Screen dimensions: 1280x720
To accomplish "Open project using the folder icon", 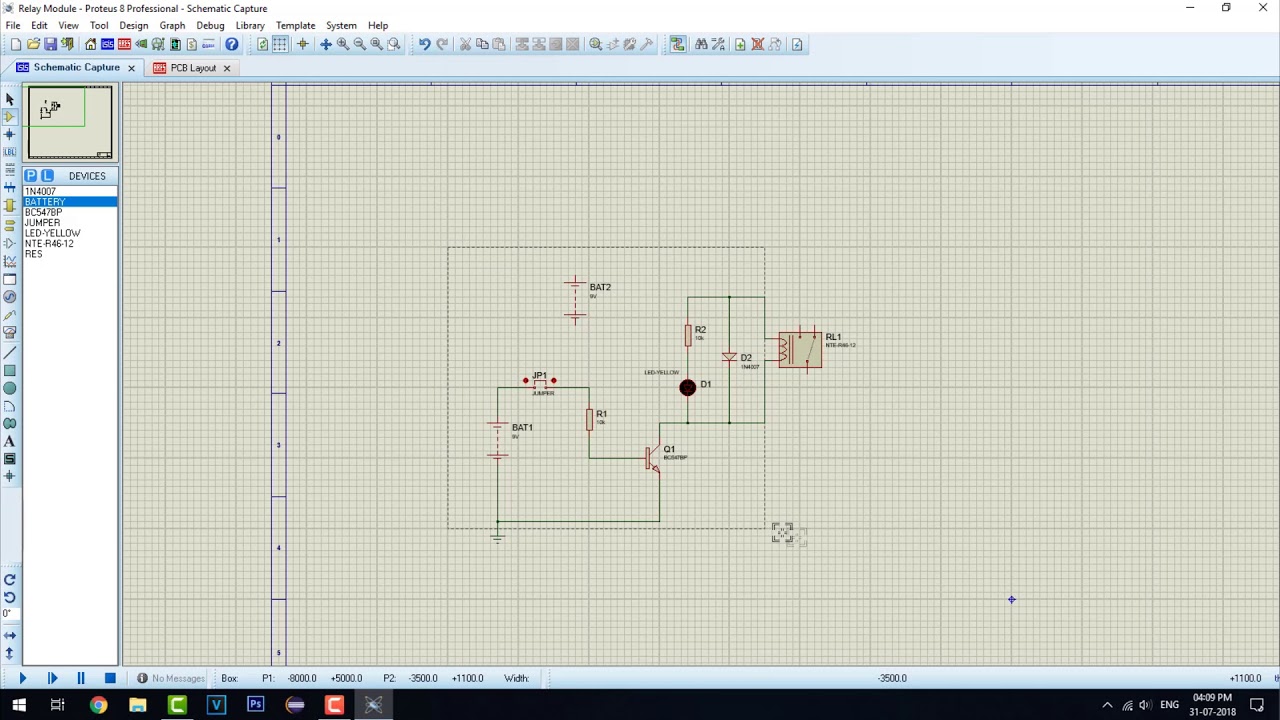I will (33, 44).
